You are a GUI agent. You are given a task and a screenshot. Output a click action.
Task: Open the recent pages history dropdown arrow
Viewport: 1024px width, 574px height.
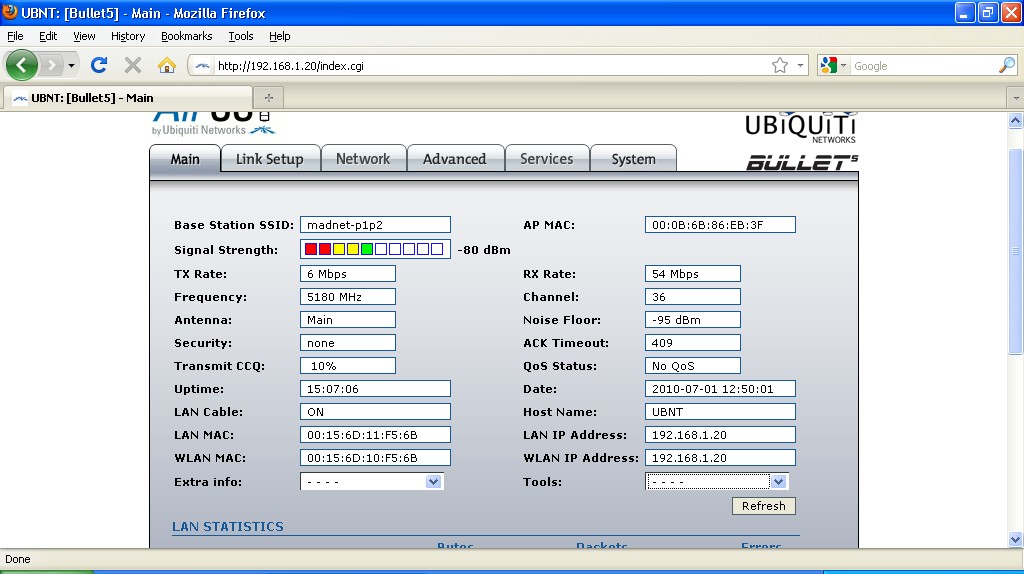click(71, 65)
